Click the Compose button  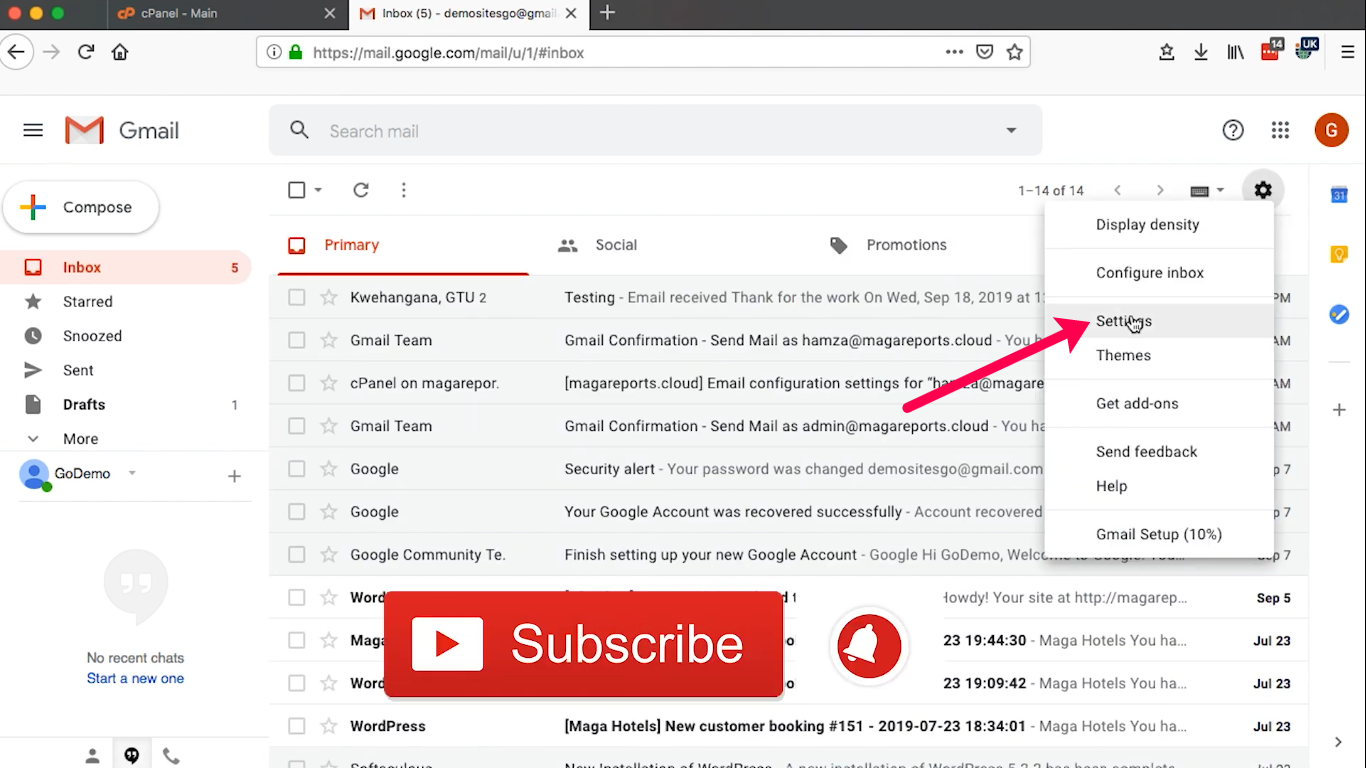click(x=81, y=207)
